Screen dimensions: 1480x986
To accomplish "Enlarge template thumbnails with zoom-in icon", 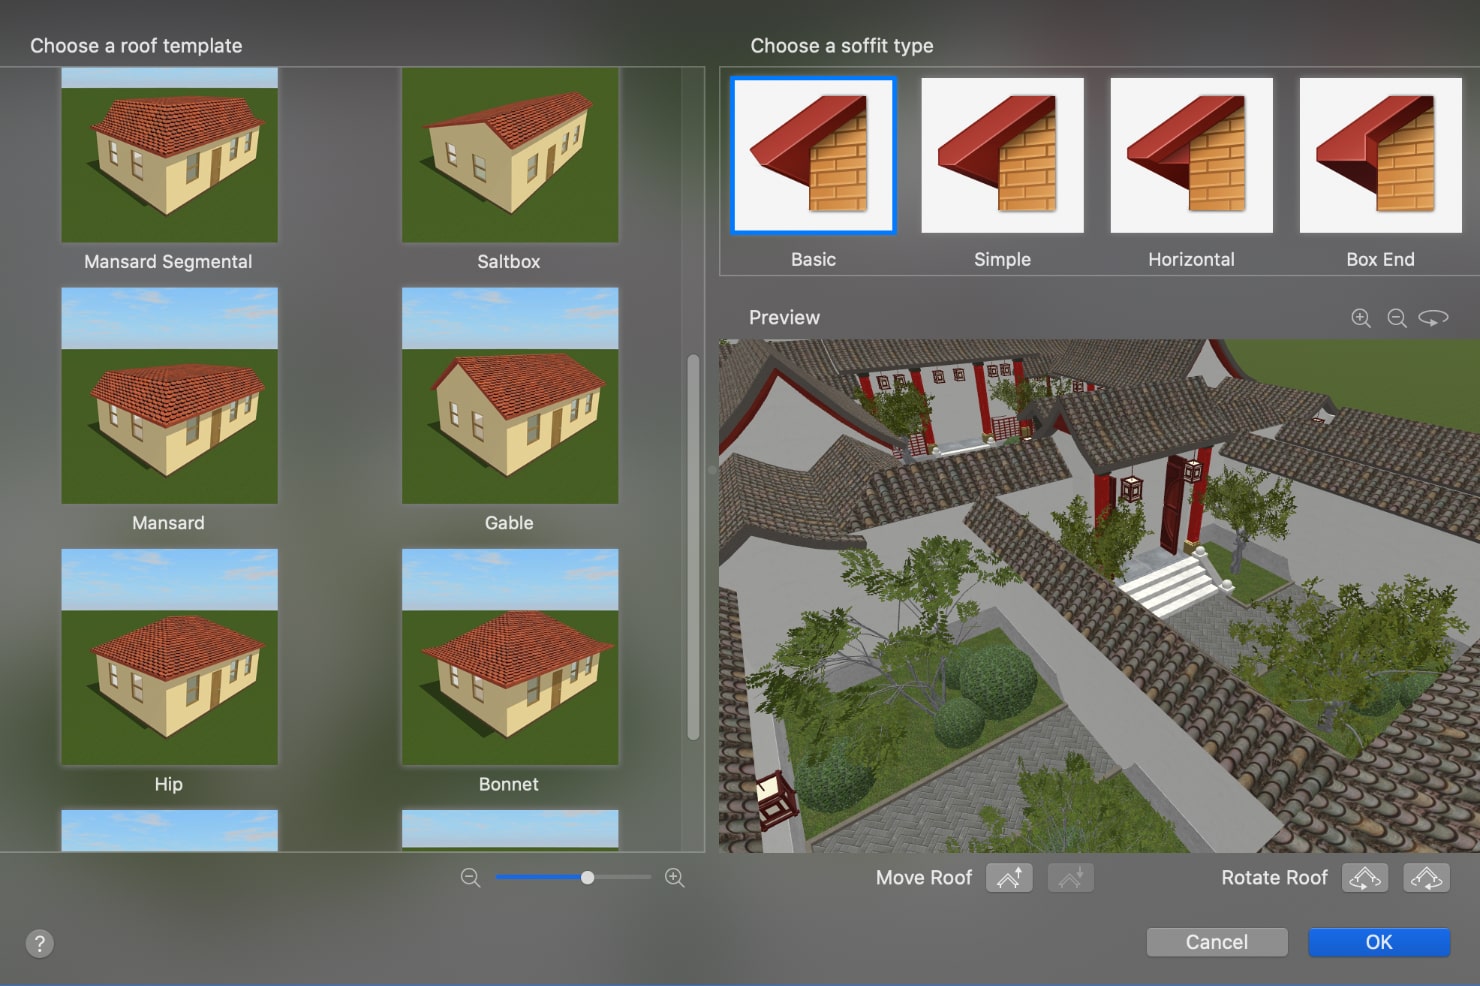I will click(675, 878).
